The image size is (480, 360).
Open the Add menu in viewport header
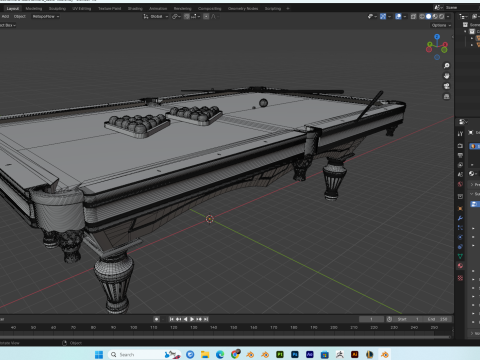click(5, 16)
